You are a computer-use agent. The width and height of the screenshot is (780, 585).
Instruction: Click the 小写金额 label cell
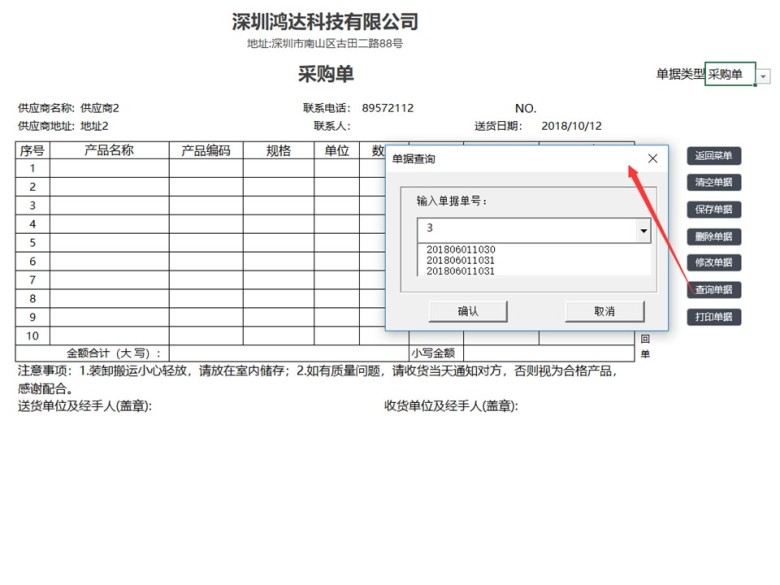coord(436,353)
